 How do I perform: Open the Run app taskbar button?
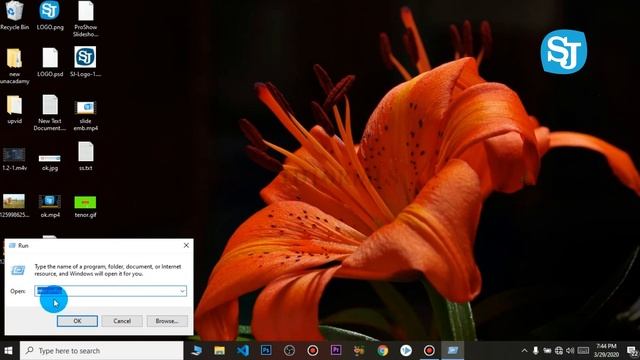coord(452,351)
